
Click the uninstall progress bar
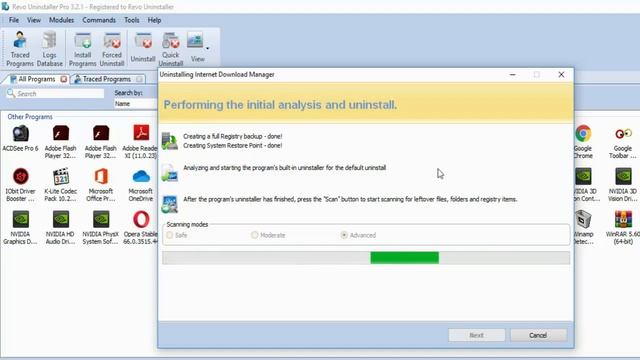[366, 258]
